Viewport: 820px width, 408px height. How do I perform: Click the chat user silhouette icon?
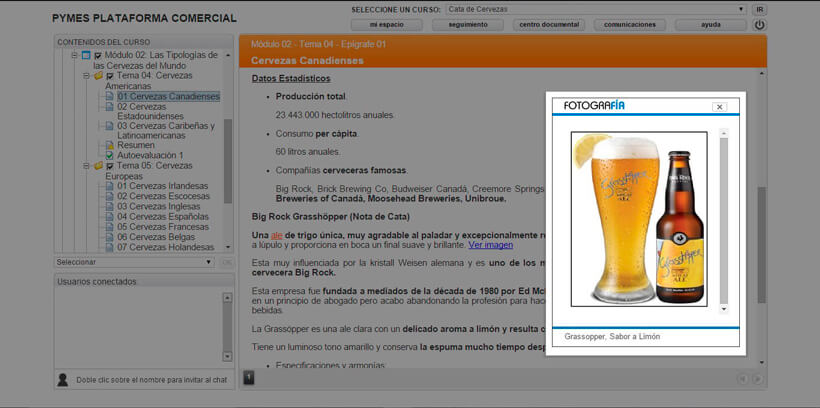(63, 380)
